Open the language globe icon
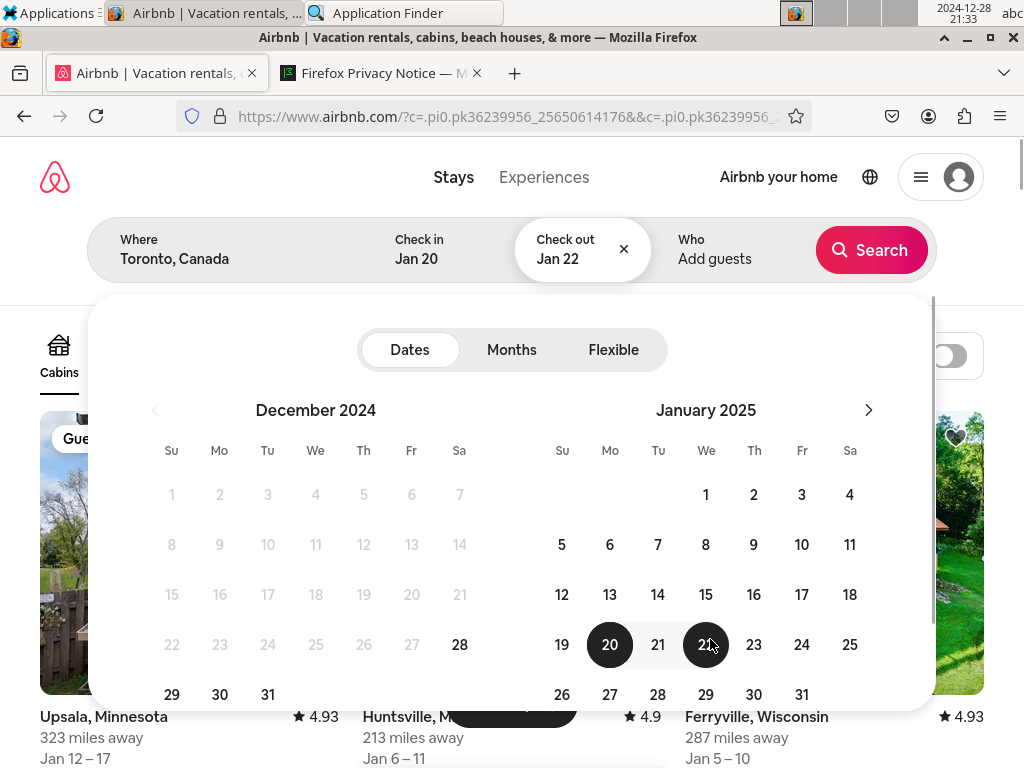The height and width of the screenshot is (768, 1024). pos(870,177)
